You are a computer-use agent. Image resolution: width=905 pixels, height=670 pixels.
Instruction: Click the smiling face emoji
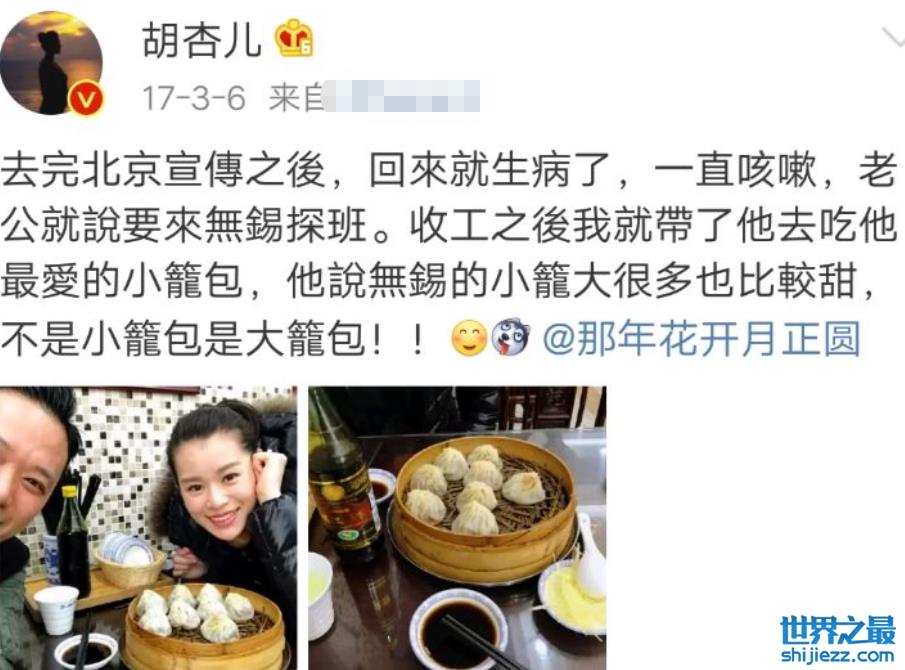tap(469, 338)
